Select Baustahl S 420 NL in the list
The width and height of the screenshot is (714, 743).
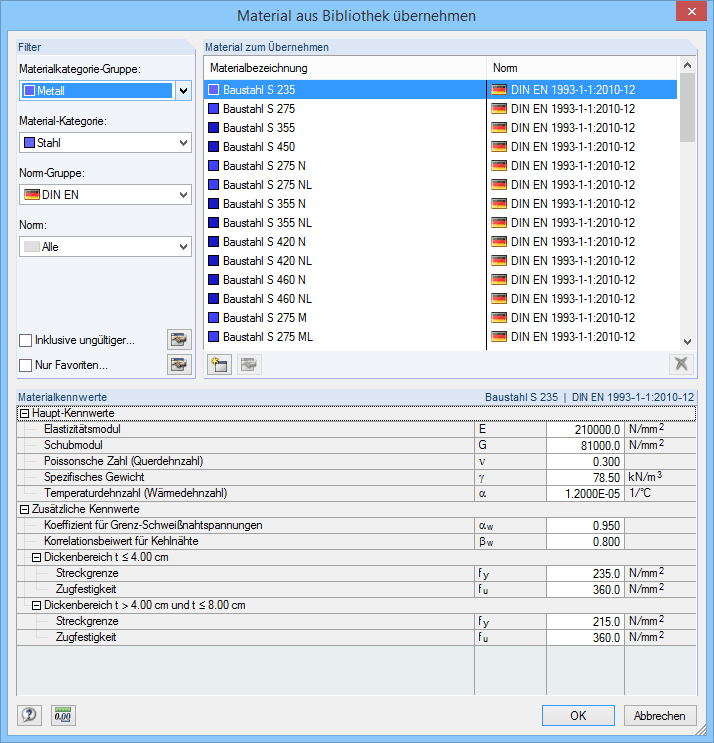pos(267,261)
